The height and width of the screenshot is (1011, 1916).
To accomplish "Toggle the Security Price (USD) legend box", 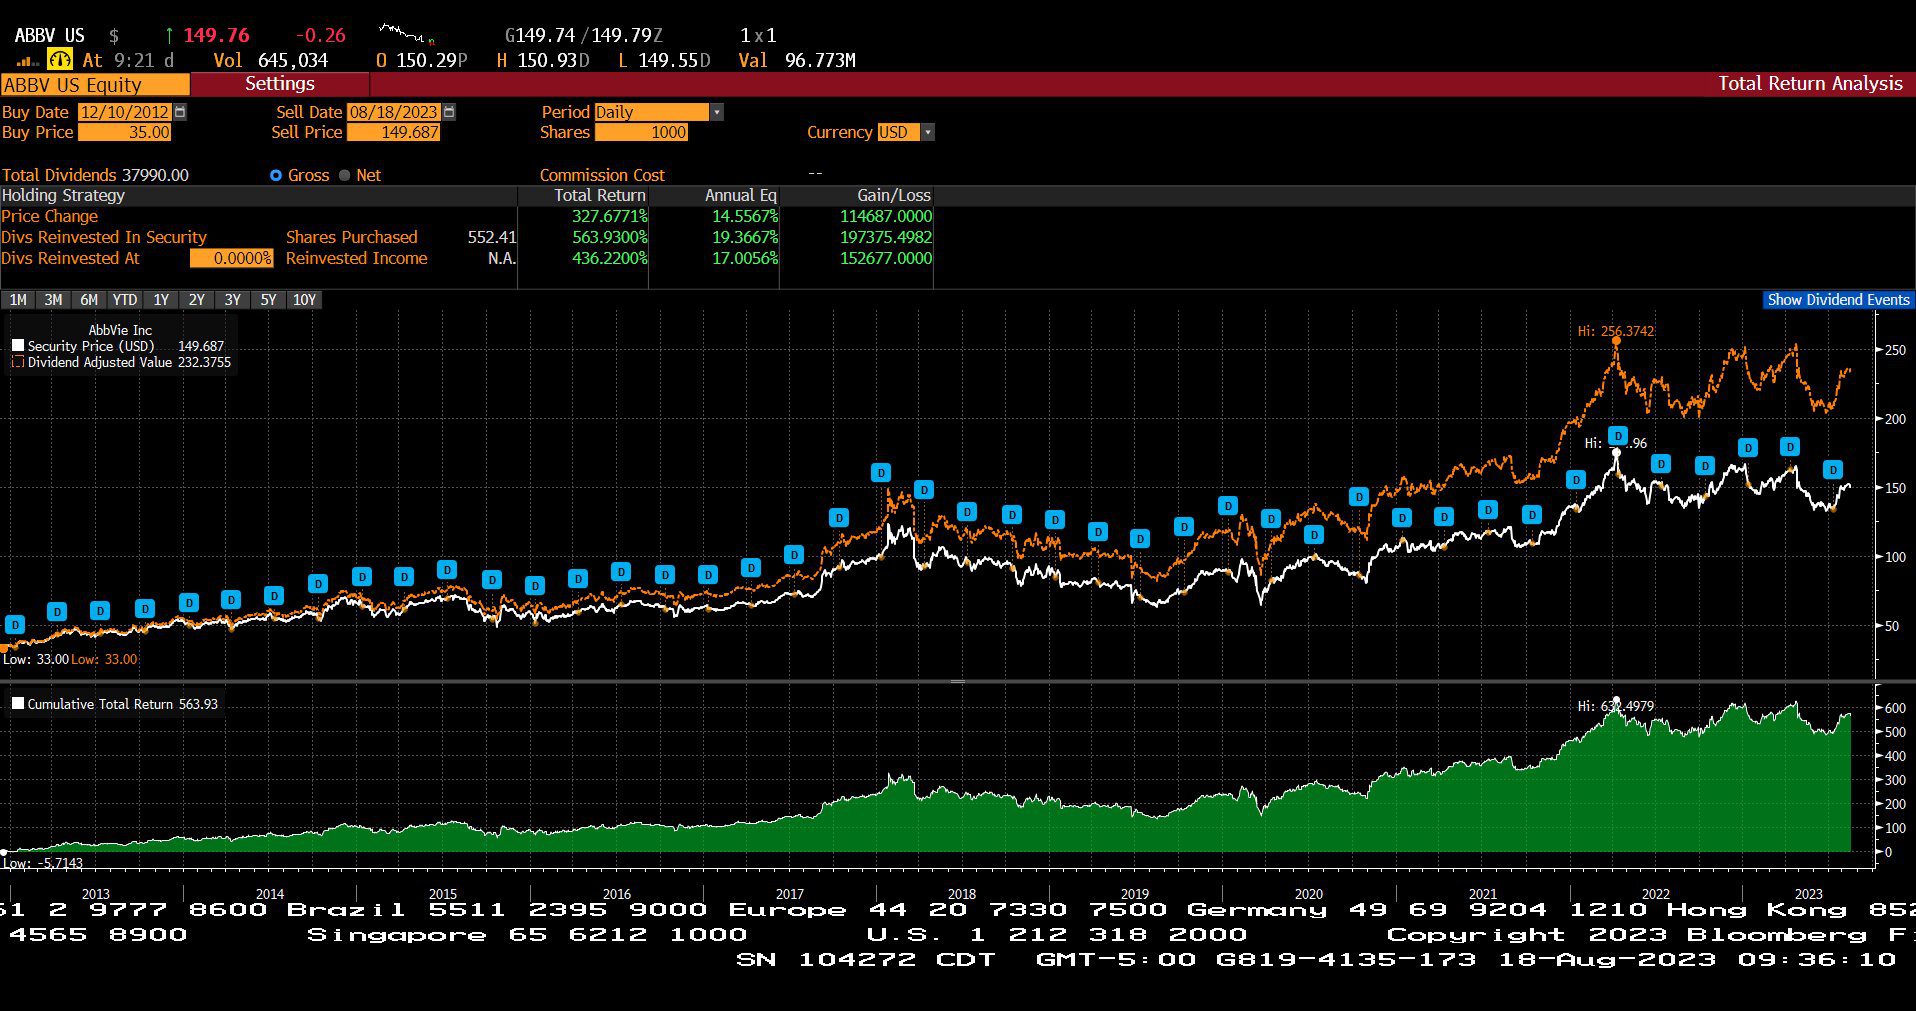I will pos(17,346).
